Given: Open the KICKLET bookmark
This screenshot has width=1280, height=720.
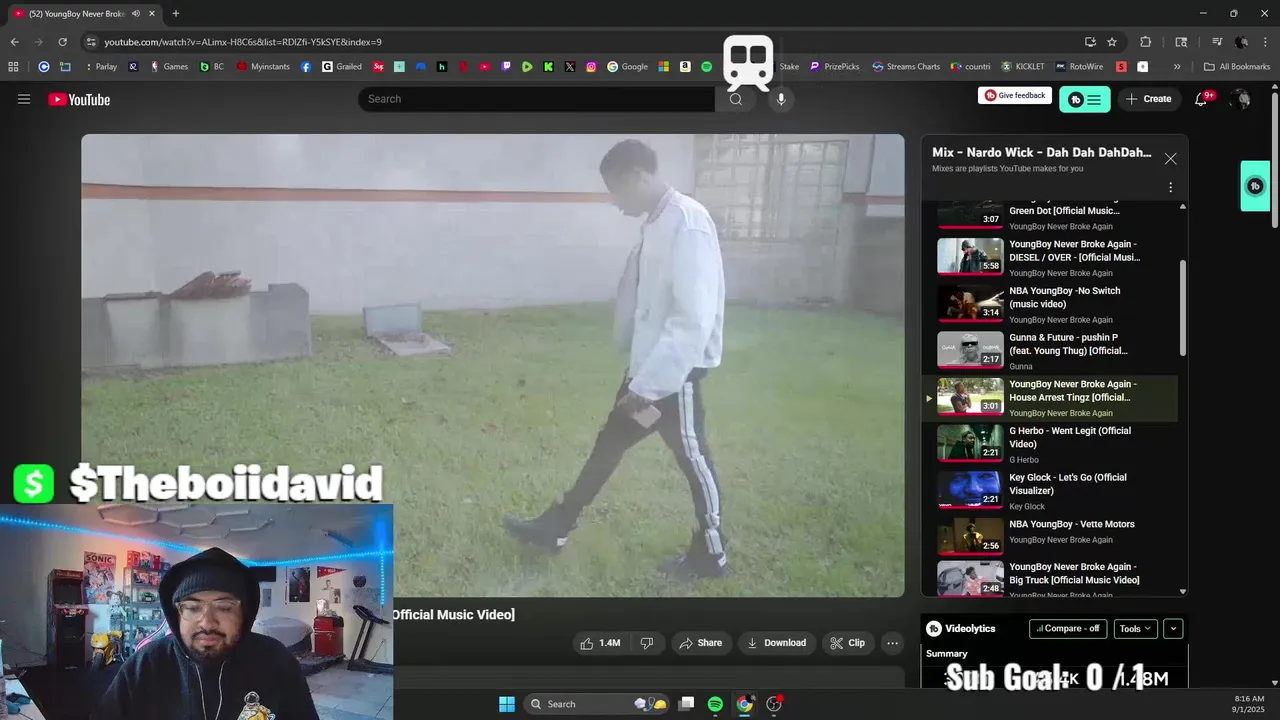Looking at the screenshot, I should (1022, 67).
